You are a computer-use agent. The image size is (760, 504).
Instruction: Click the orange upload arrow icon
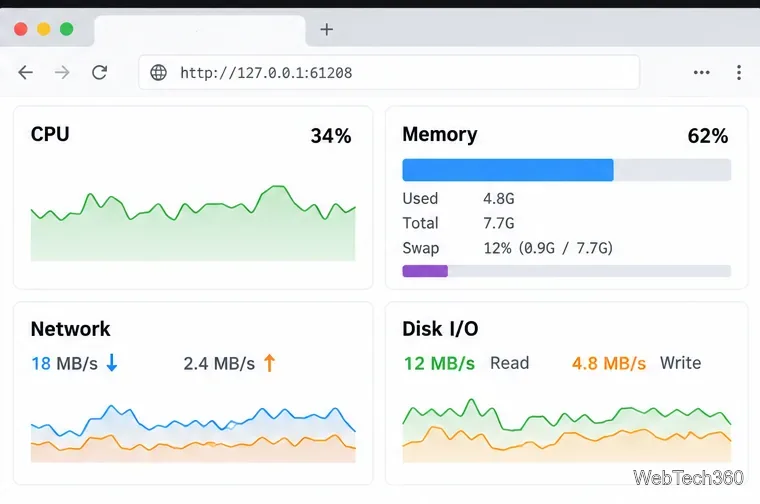click(x=269, y=362)
